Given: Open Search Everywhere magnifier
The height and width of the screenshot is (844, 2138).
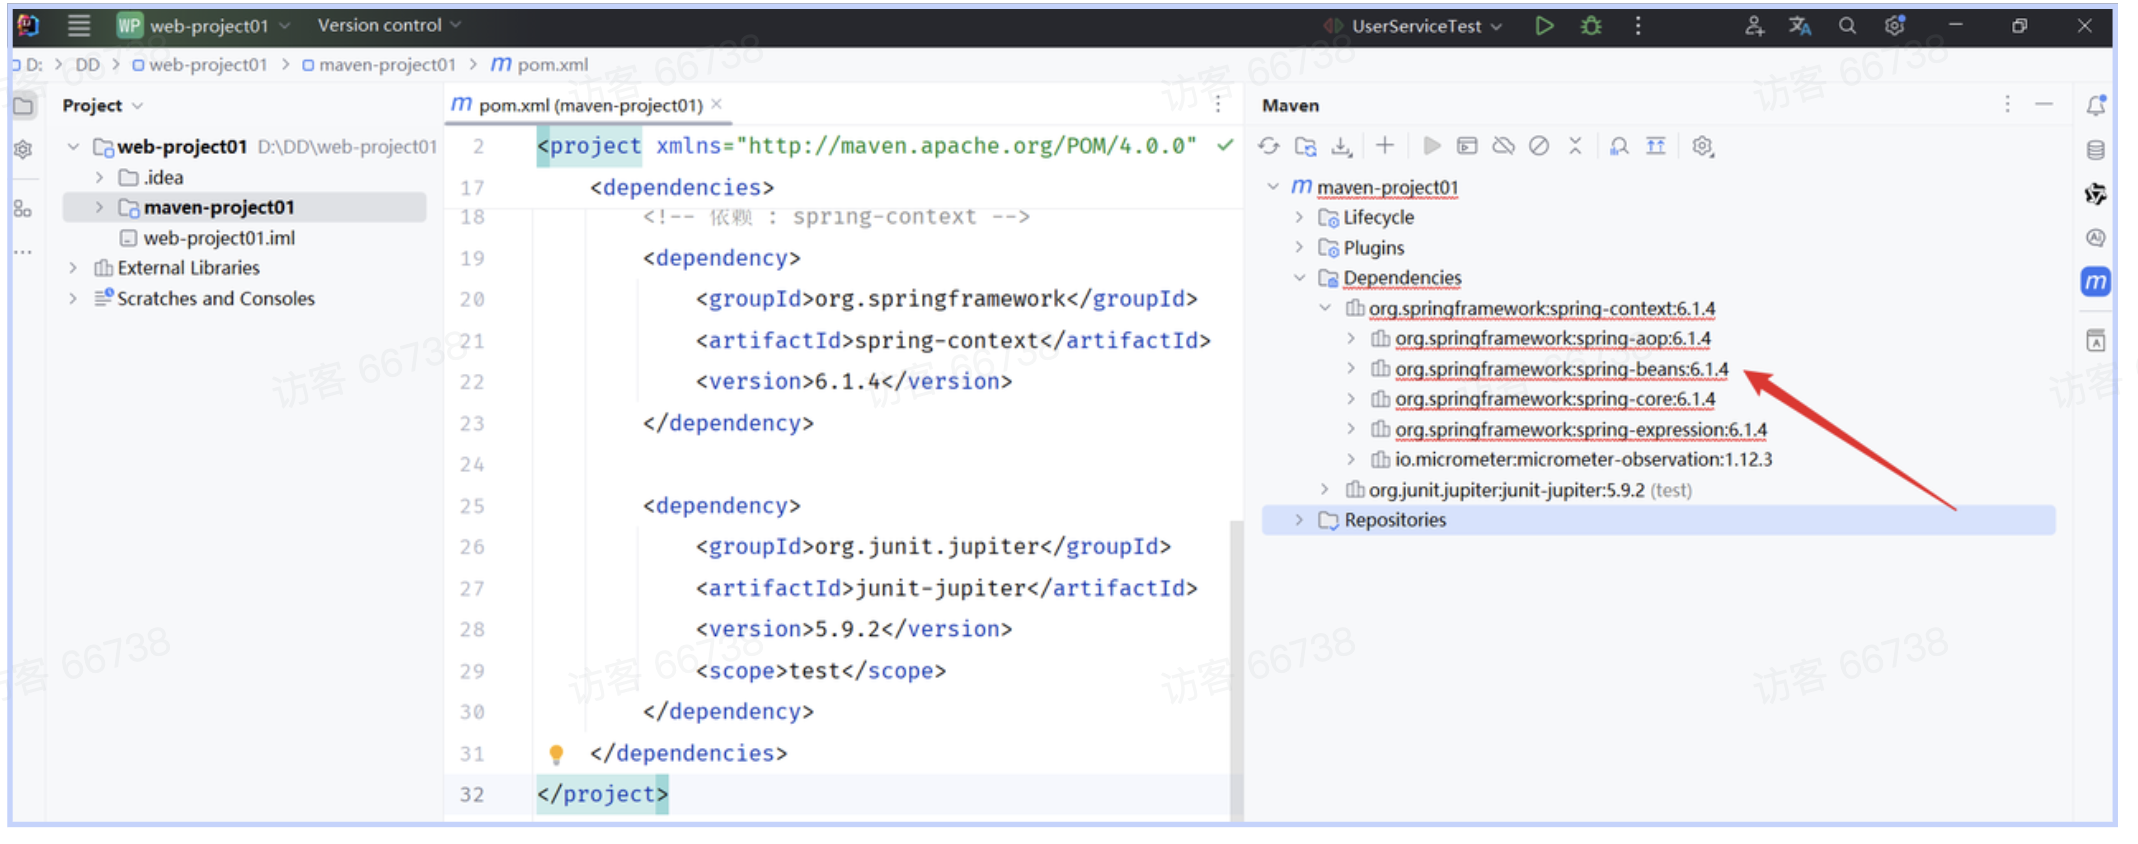Looking at the screenshot, I should [1846, 26].
